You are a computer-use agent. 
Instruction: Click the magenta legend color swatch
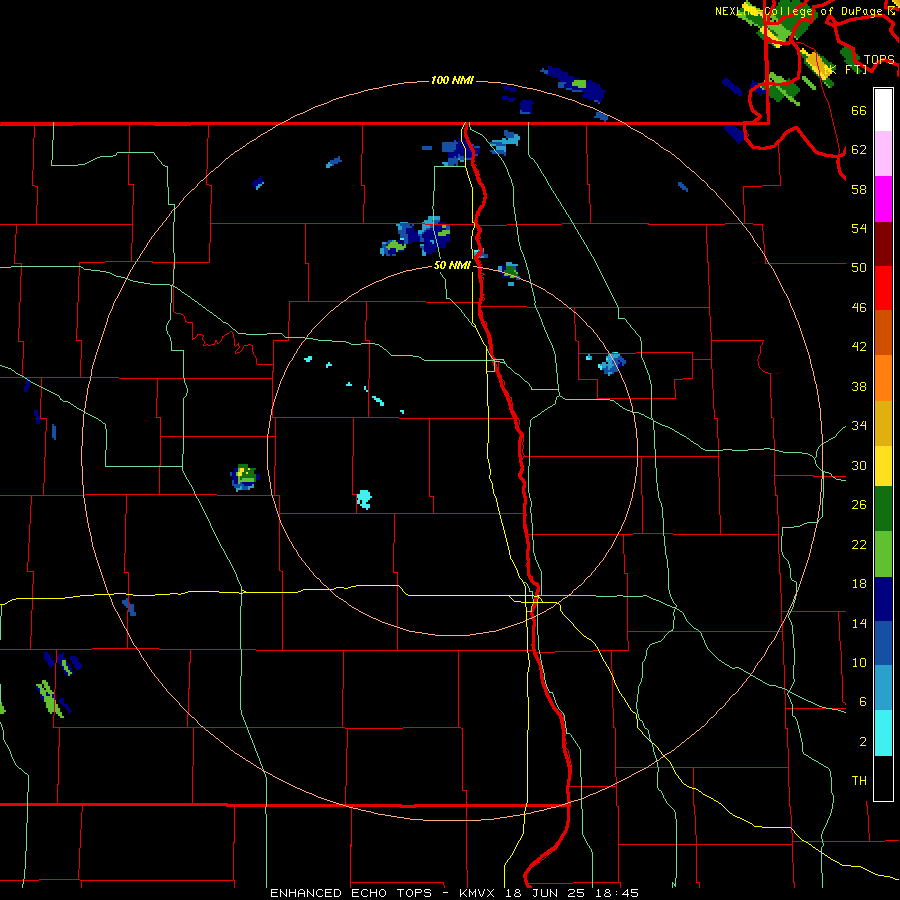tap(883, 199)
